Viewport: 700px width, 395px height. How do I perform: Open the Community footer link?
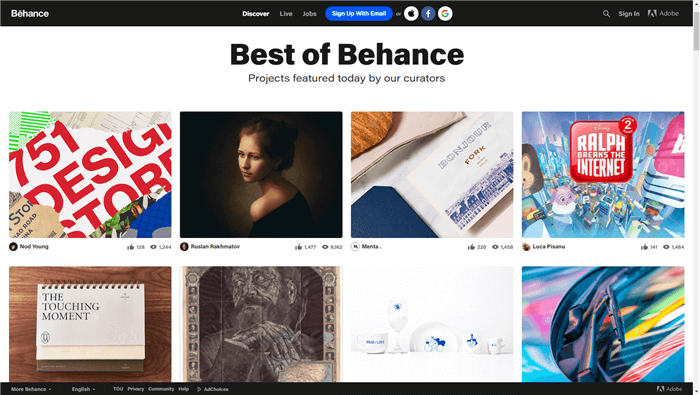click(161, 389)
